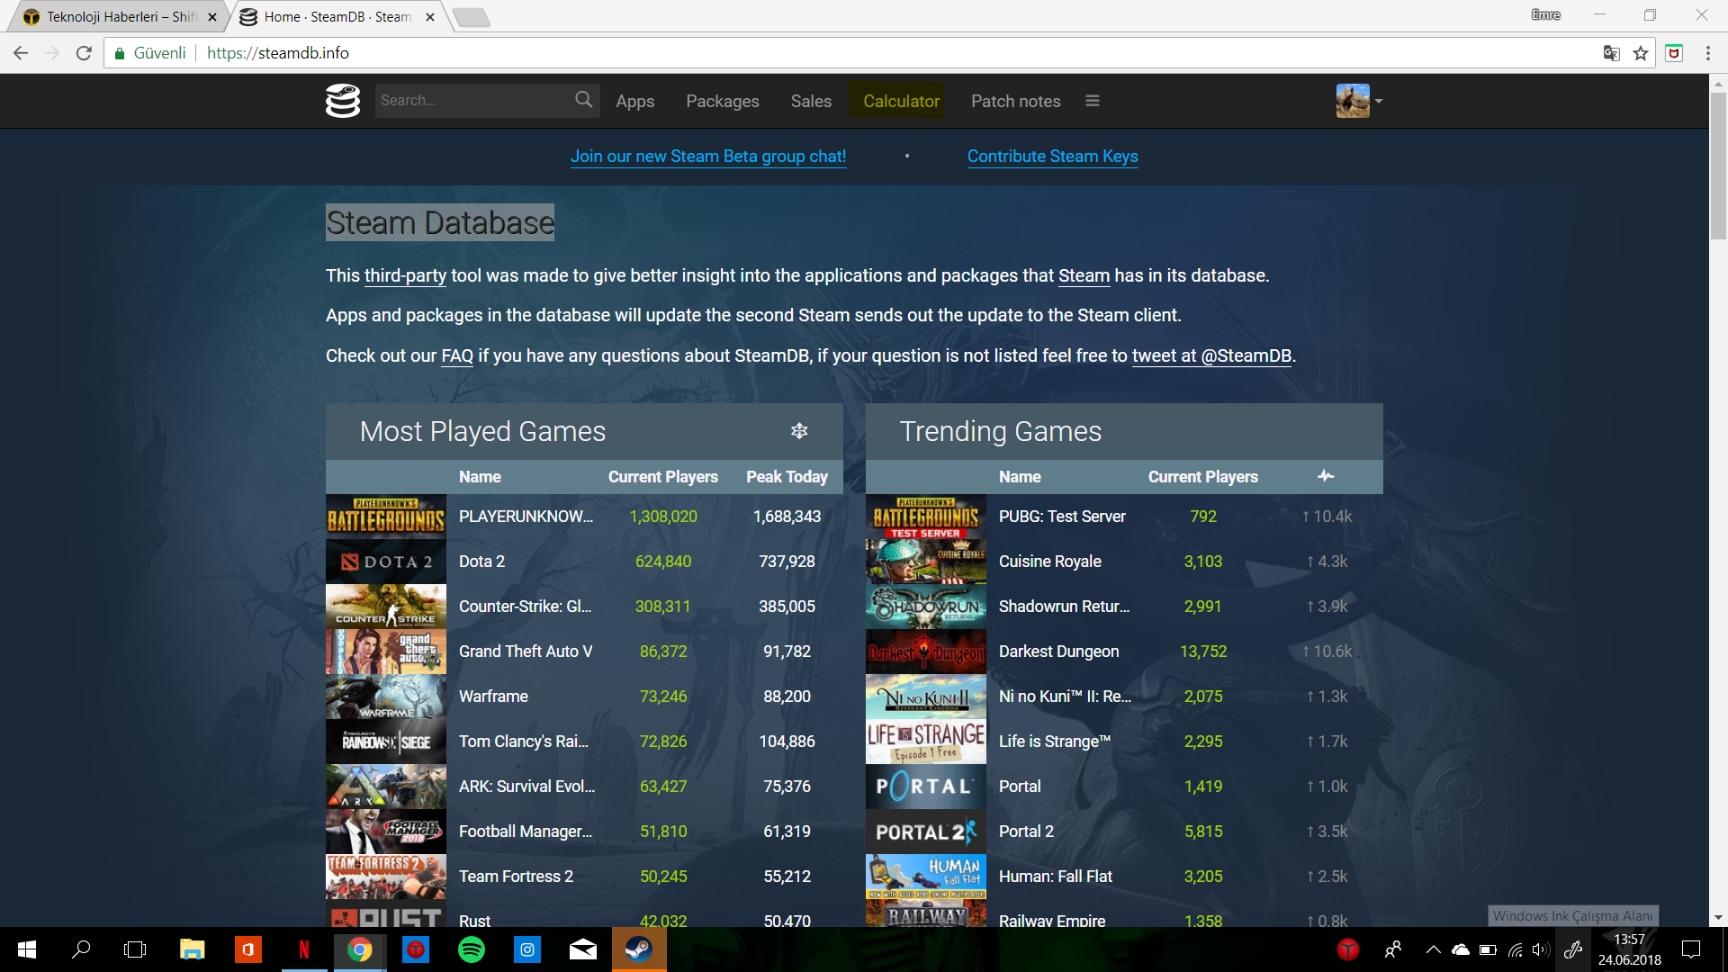This screenshot has width=1728, height=972.
Task: Open the Packages menu item
Action: coord(722,101)
